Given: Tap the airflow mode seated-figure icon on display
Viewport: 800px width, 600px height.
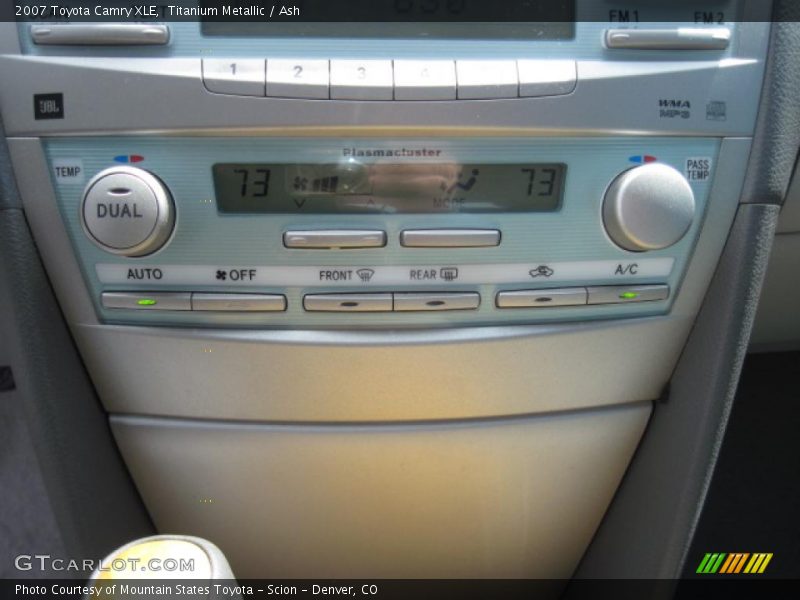Looking at the screenshot, I should tap(463, 182).
